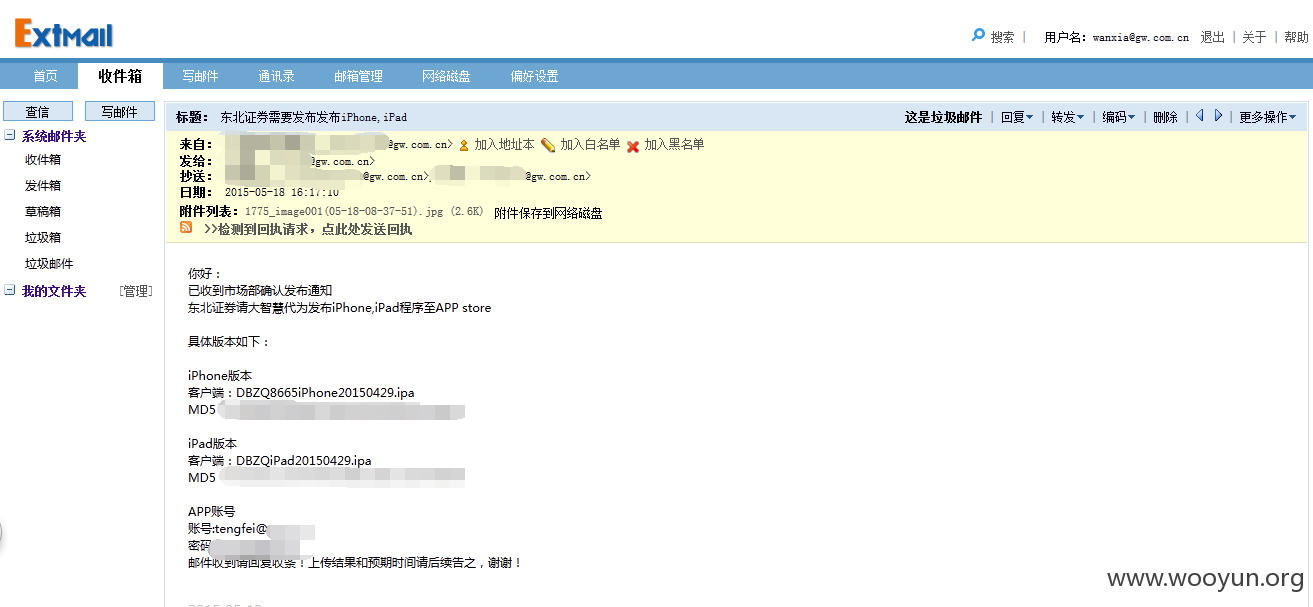Image resolution: width=1313 pixels, height=607 pixels.
Task: Click the add-to-whitelist pencil icon
Action: [x=548, y=145]
